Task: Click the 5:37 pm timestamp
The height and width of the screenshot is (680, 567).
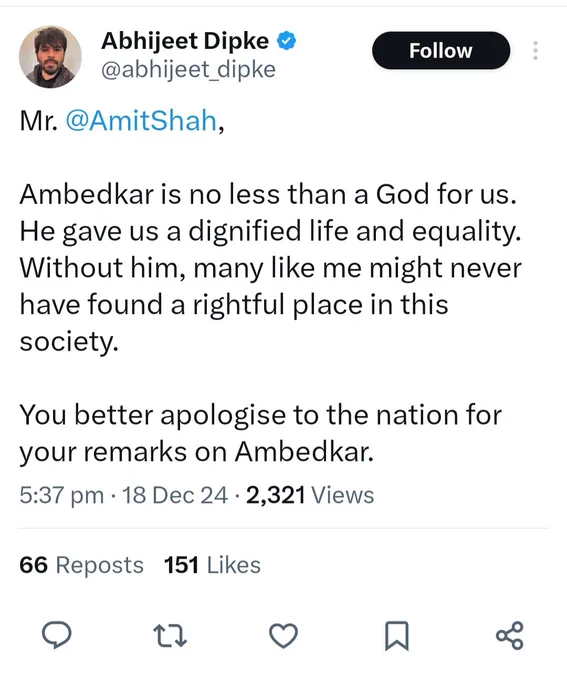Action: (x=62, y=495)
